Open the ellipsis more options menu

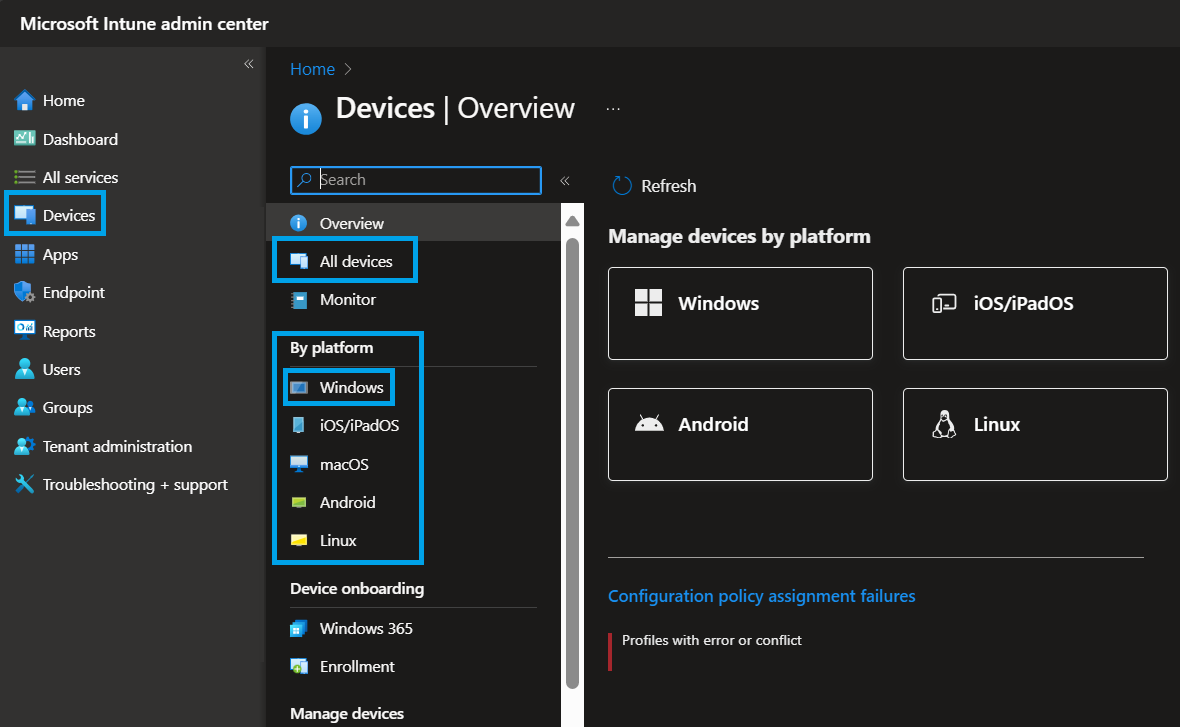tap(613, 109)
